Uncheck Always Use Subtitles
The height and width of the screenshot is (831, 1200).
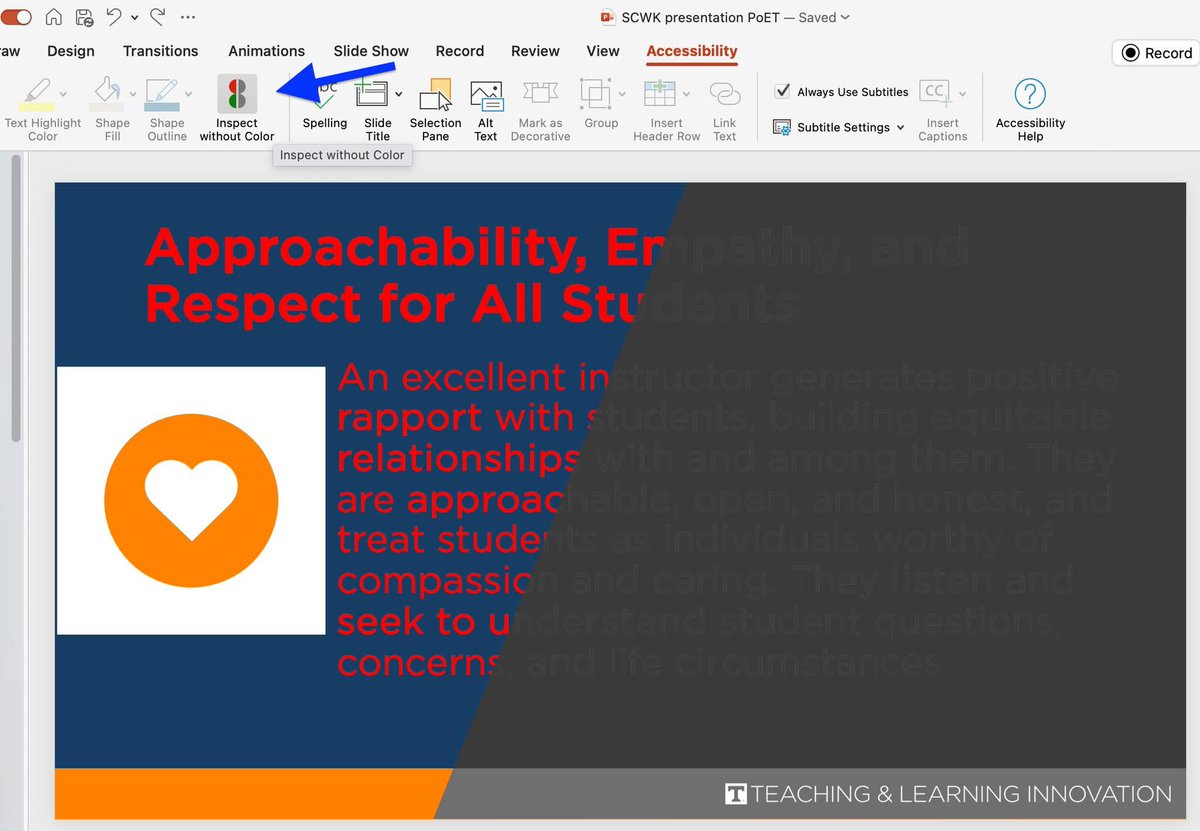coord(783,91)
